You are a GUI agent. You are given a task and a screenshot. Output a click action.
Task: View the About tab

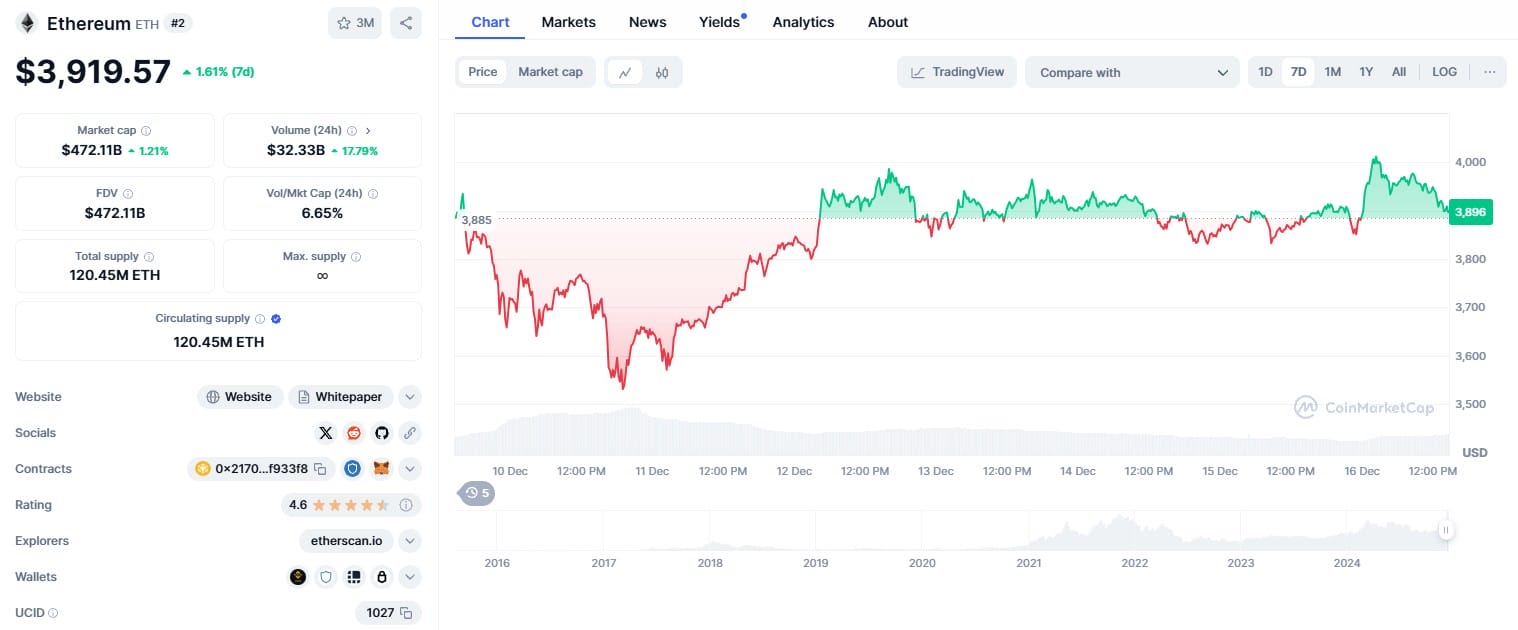pos(888,22)
